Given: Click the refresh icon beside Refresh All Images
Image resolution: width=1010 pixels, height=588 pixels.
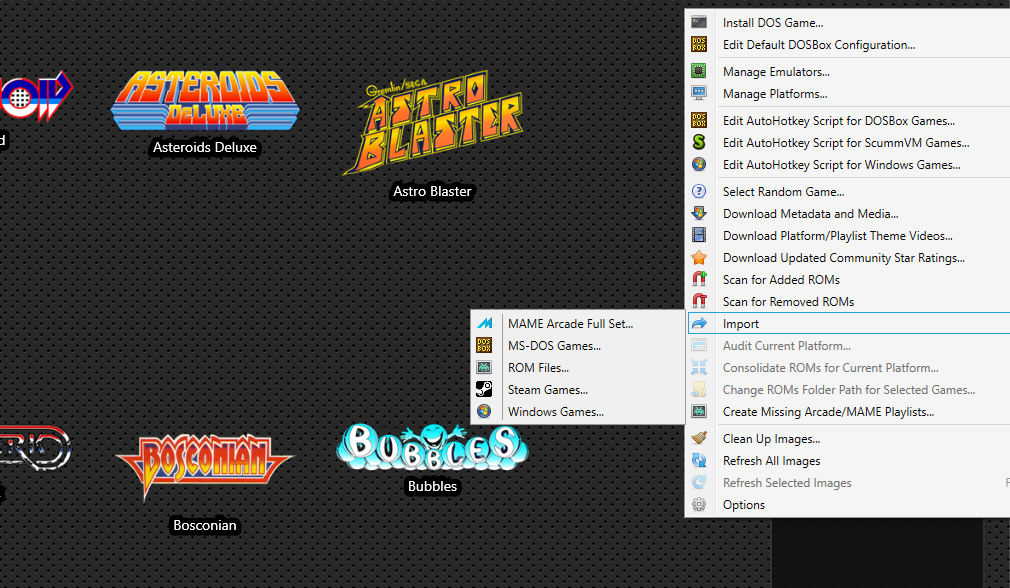Looking at the screenshot, I should coord(699,460).
